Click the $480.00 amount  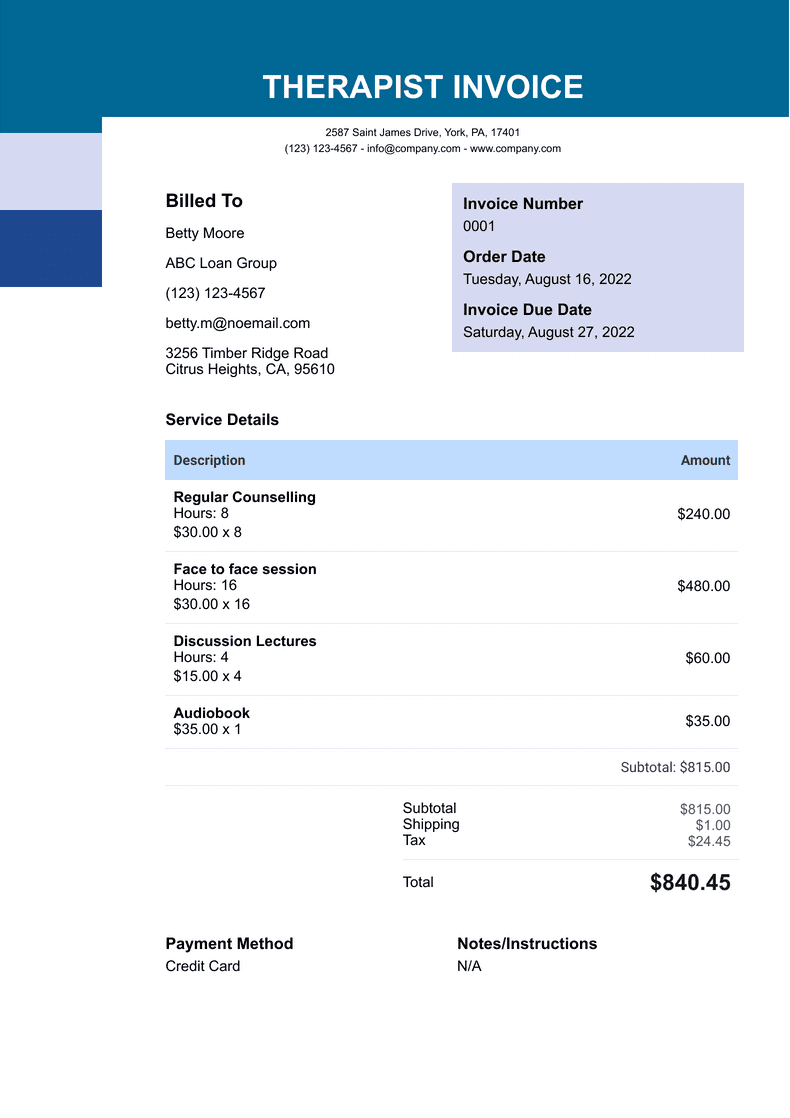[x=703, y=586]
